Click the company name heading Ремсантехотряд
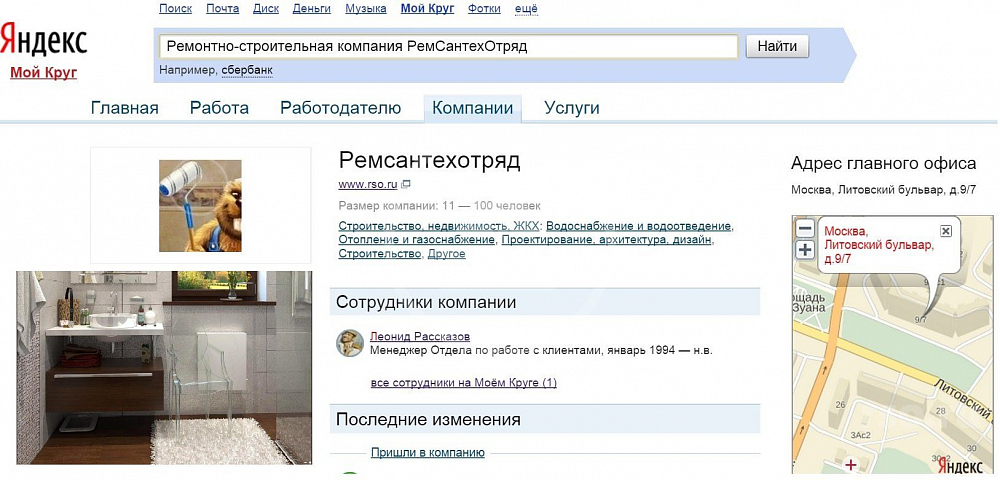Image resolution: width=1000 pixels, height=480 pixels. 429,161
